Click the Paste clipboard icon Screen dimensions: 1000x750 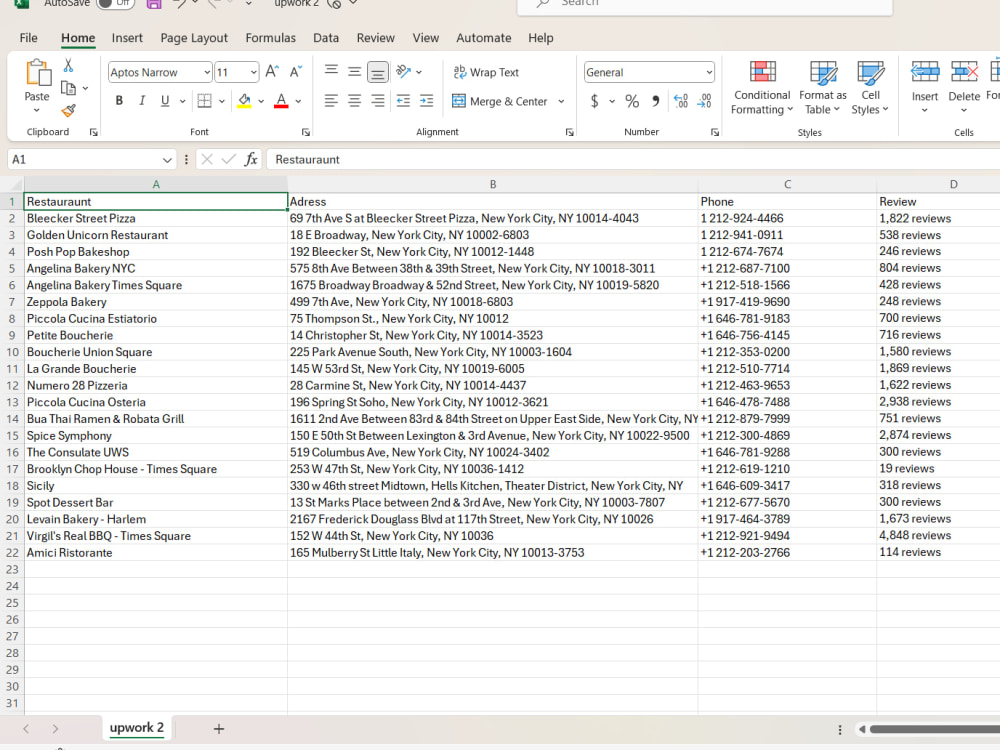tap(37, 73)
